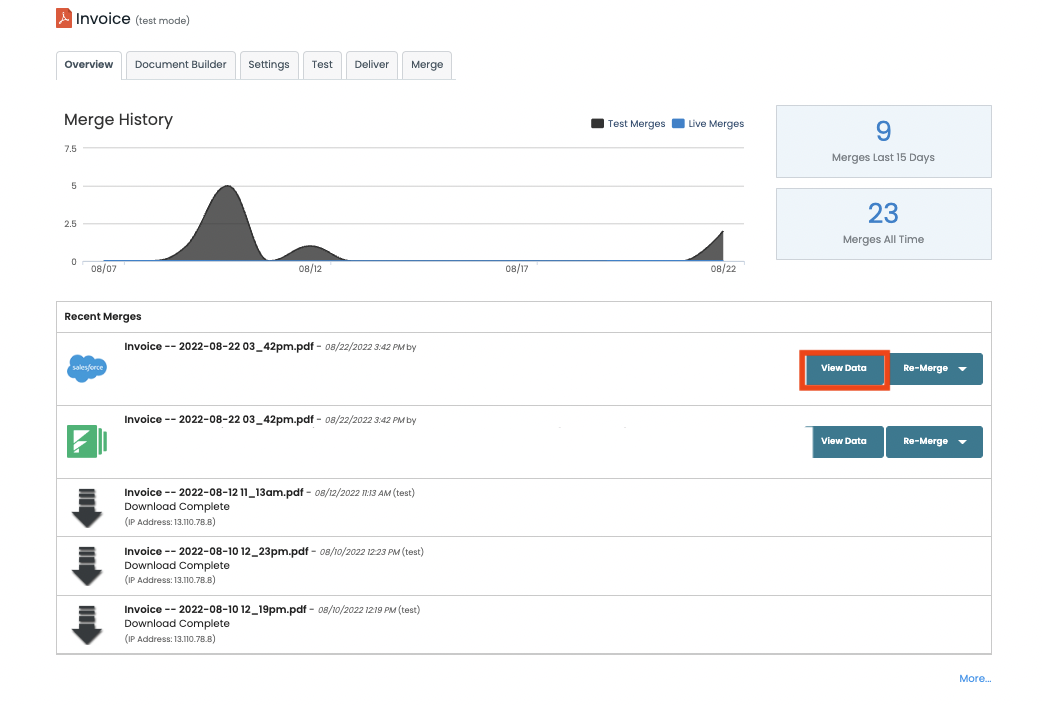Click the green Formstack document icon
The image size is (1042, 705).
(x=87, y=441)
